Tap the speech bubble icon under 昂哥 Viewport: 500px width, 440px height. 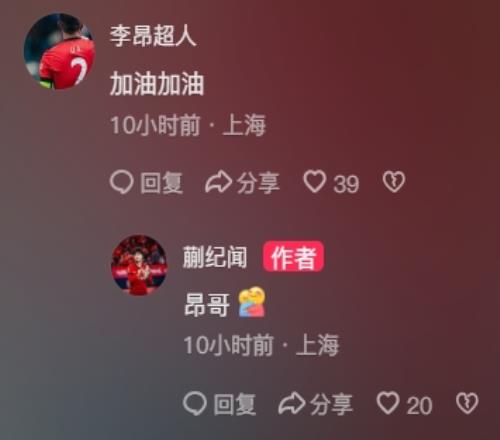[x=195, y=403]
